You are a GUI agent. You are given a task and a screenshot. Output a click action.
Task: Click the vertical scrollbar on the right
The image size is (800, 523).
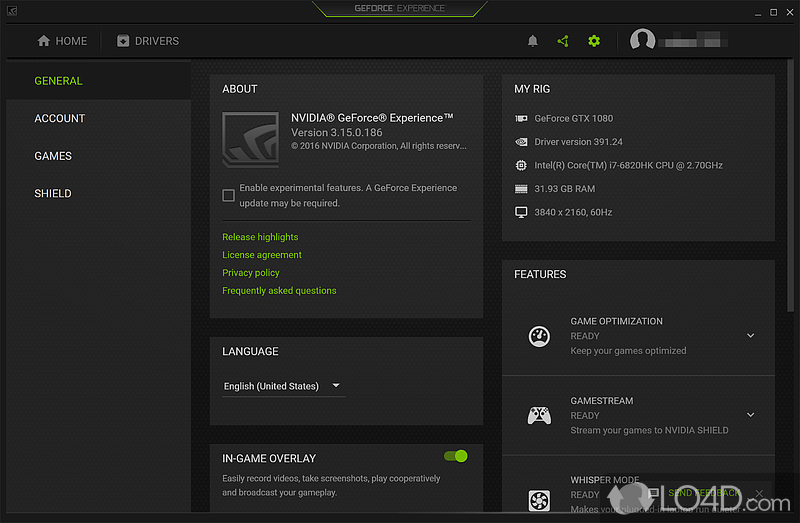click(x=790, y=184)
